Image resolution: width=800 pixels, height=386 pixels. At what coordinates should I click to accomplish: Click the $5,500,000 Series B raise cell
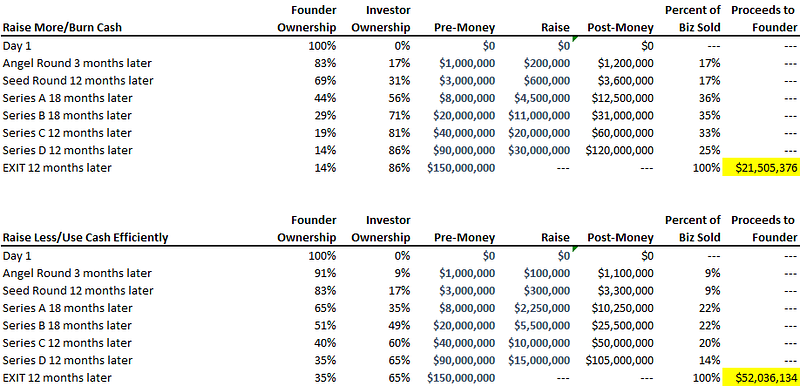pos(542,325)
